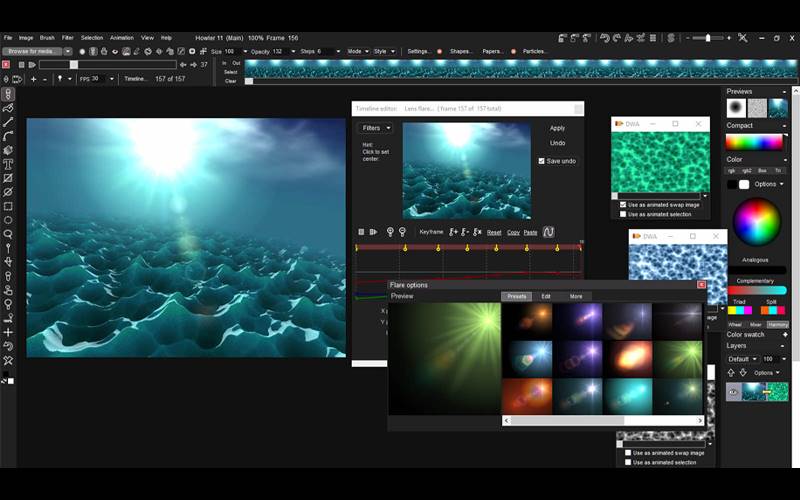Click the layer visibility eye icon
Image resolution: width=800 pixels, height=500 pixels.
(732, 393)
